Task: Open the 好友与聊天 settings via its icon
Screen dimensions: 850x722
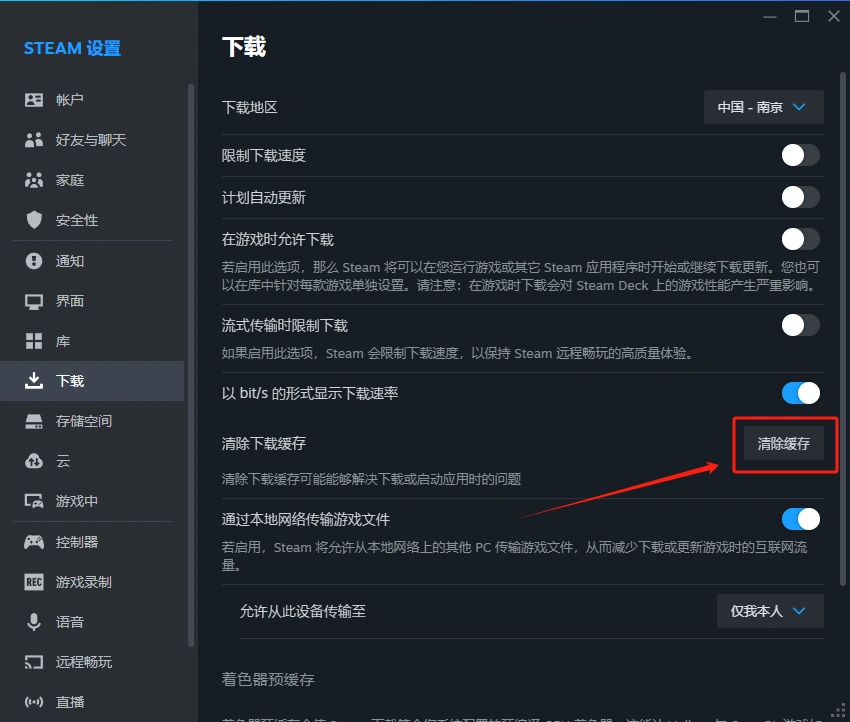Action: (32, 140)
